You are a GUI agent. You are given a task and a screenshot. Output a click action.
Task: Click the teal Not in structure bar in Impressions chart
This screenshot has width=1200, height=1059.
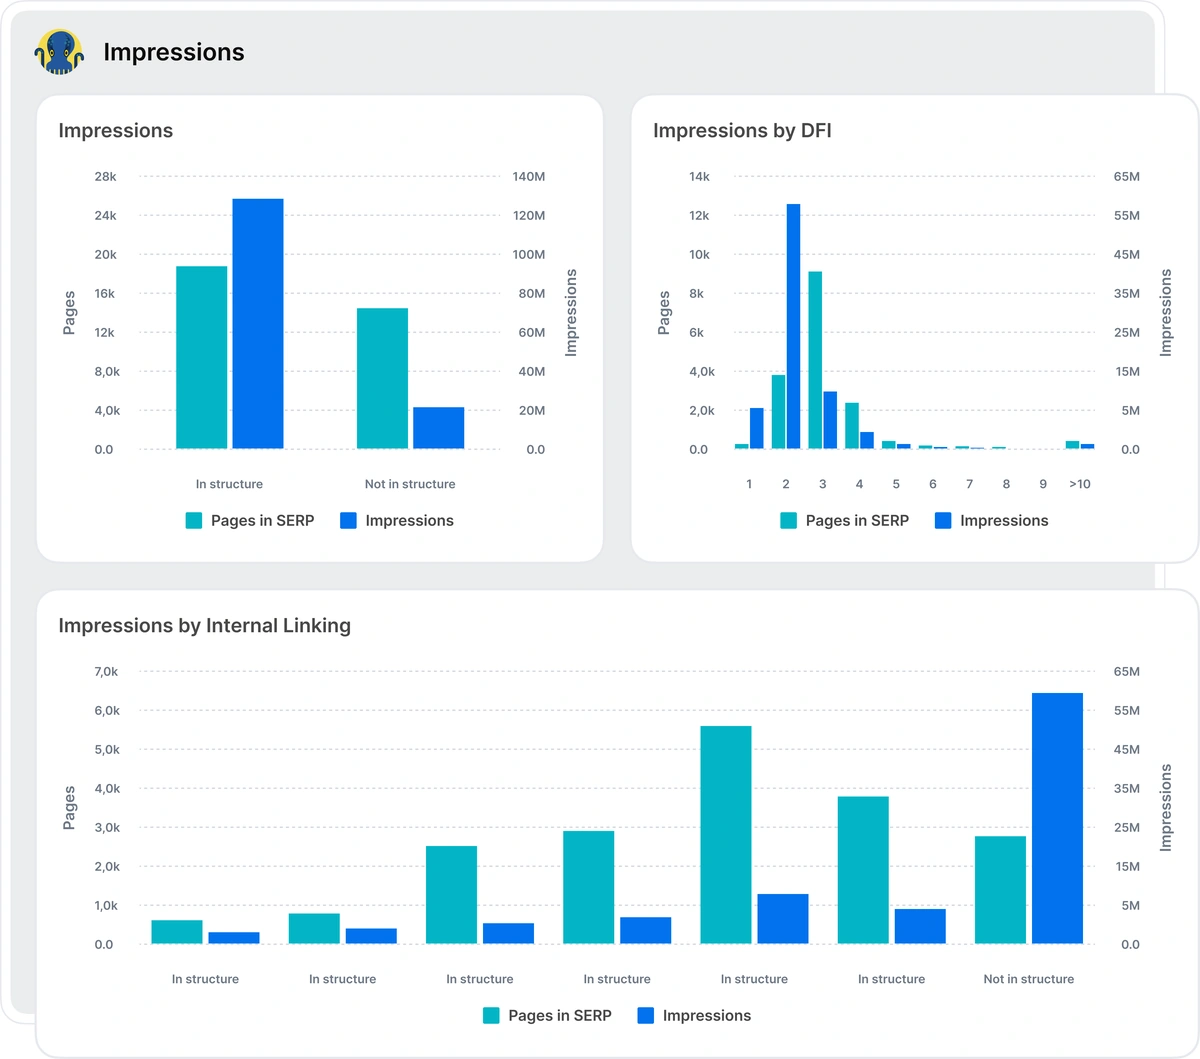pos(382,378)
